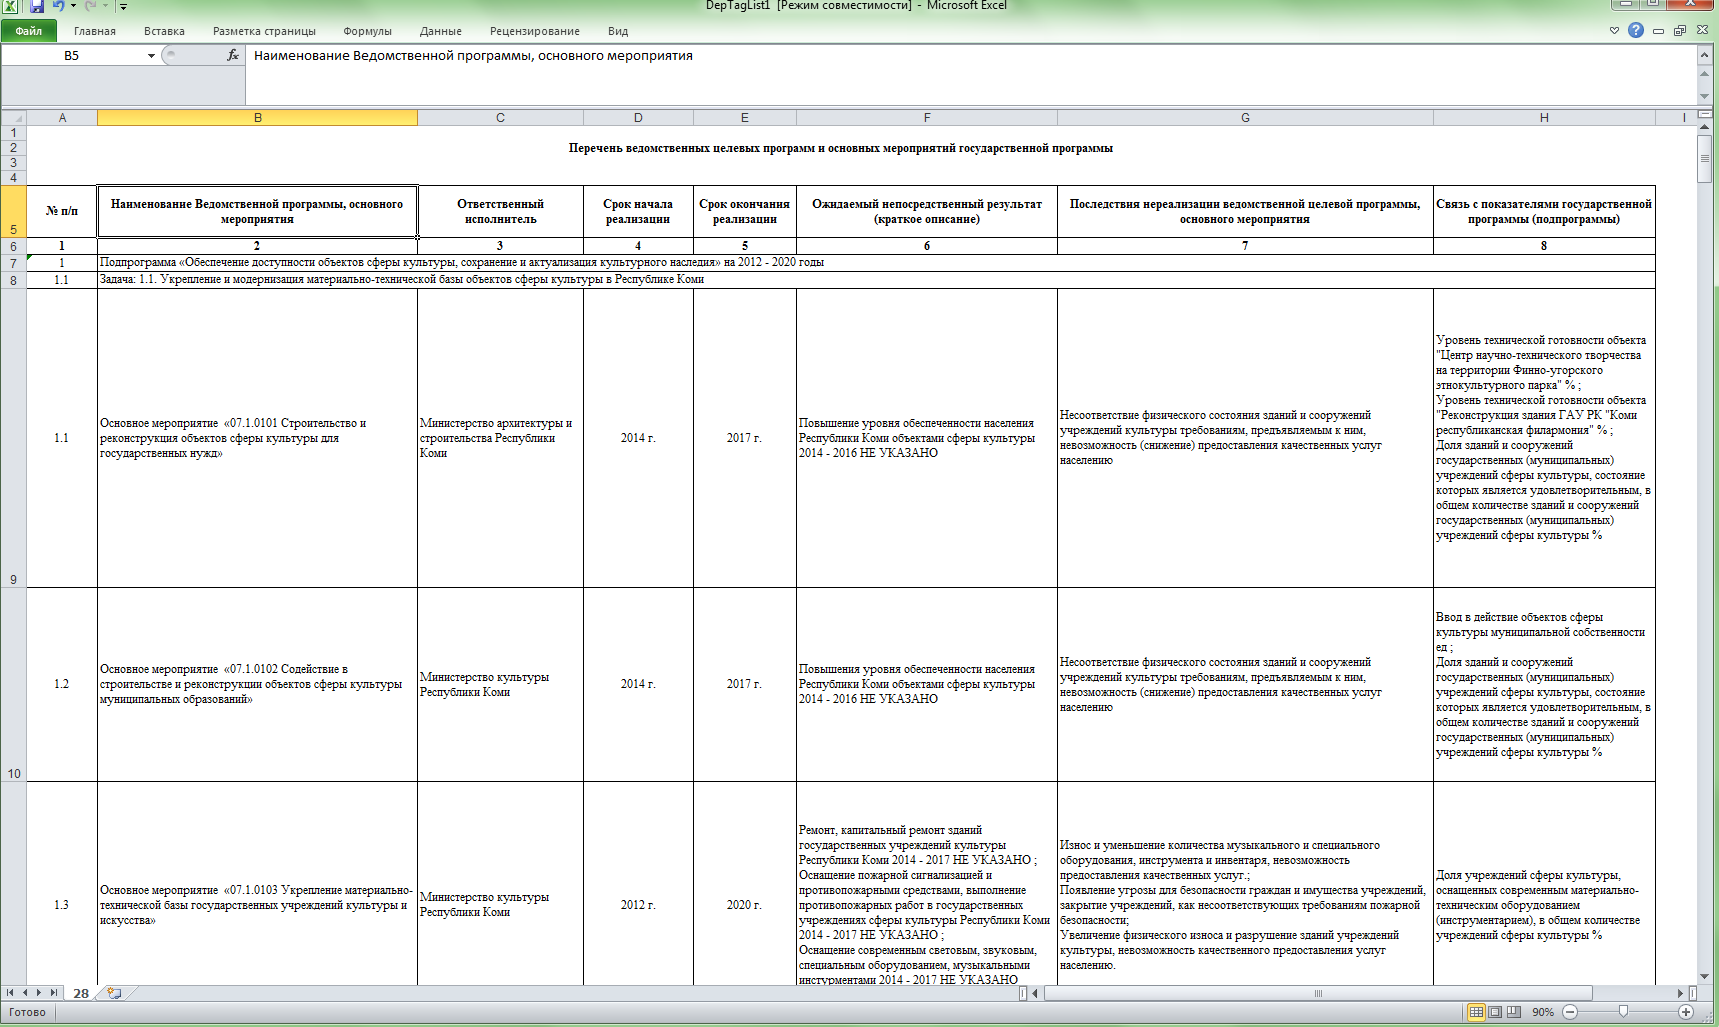Open Excel Help with question mark
The height and width of the screenshot is (1027, 1719).
[x=1636, y=30]
